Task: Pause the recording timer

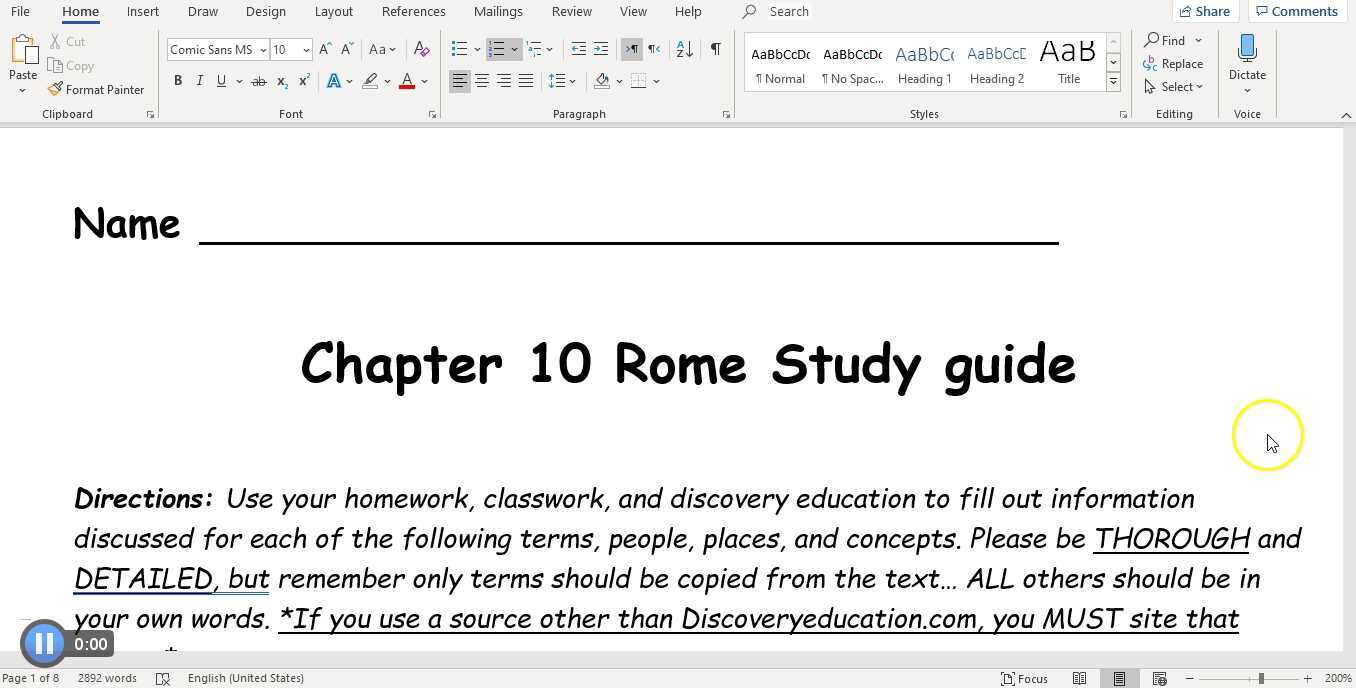Action: coord(44,643)
